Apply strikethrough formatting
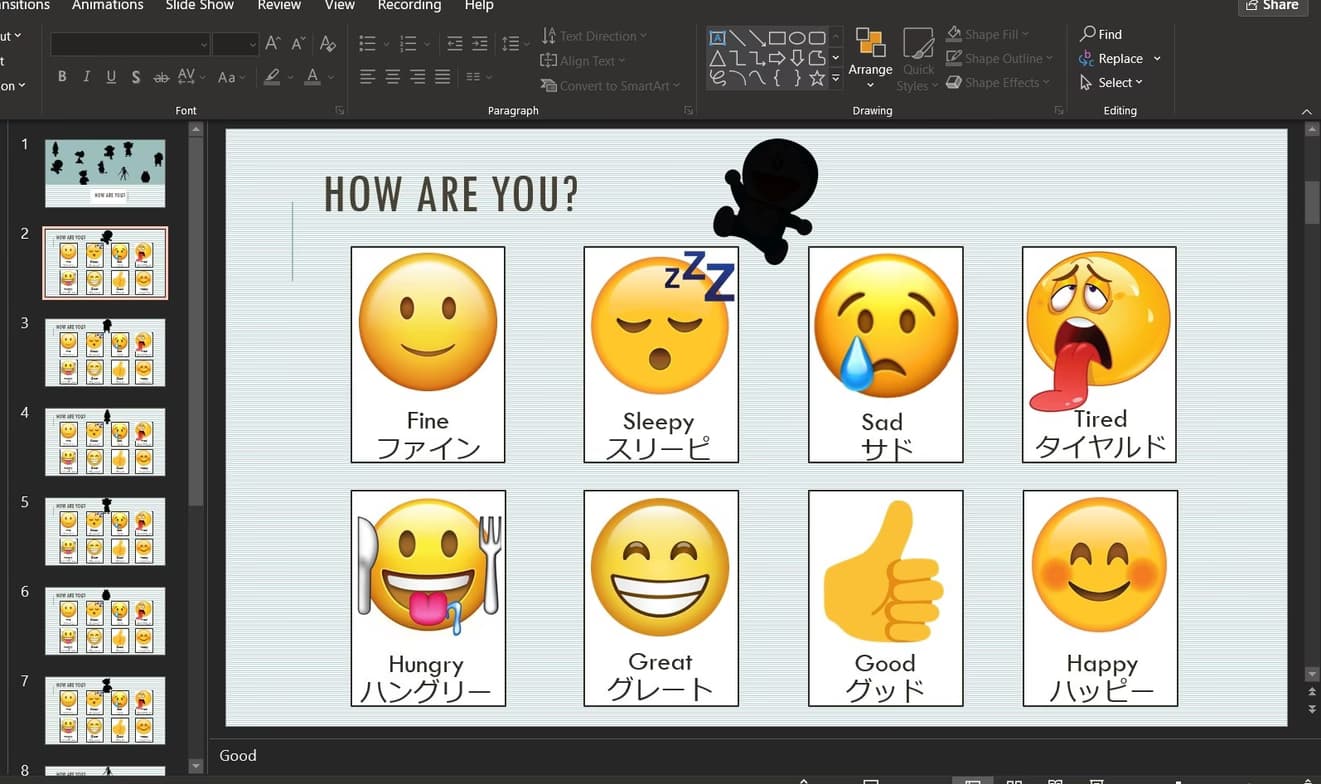1321x784 pixels. [x=162, y=76]
